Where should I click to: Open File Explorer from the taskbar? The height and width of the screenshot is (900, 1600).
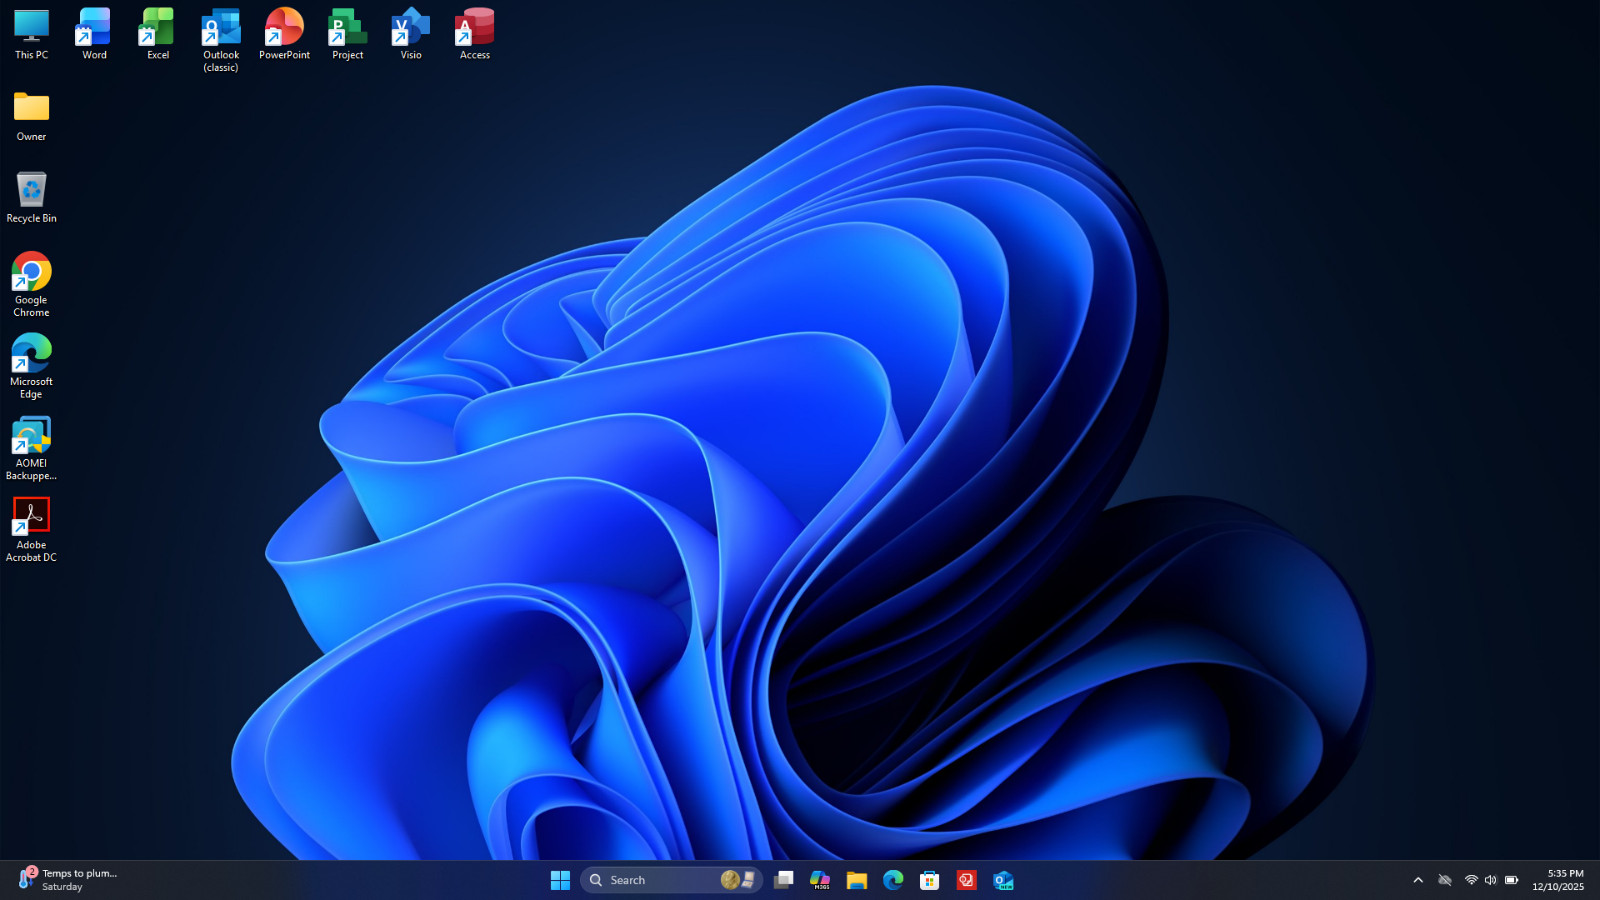point(857,880)
